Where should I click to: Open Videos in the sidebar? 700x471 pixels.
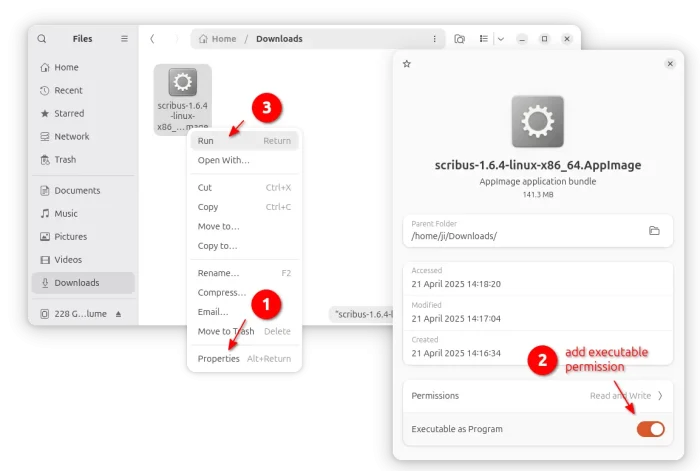[x=83, y=260]
